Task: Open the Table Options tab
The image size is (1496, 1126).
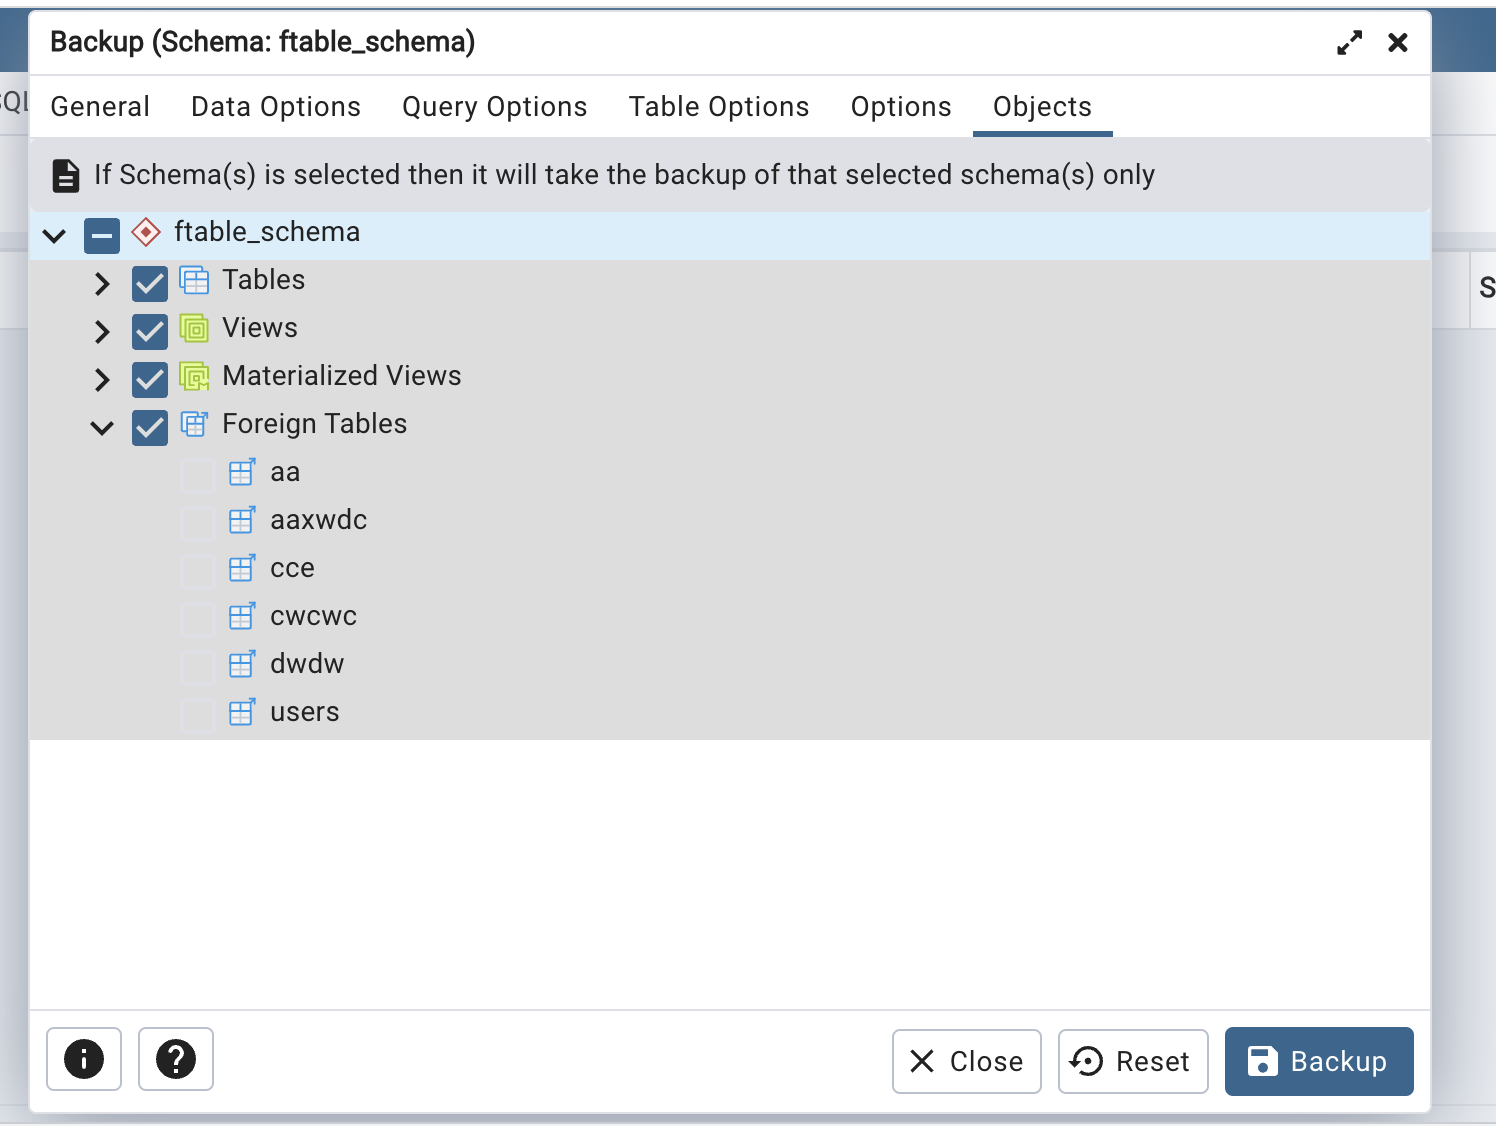Action: (x=719, y=106)
